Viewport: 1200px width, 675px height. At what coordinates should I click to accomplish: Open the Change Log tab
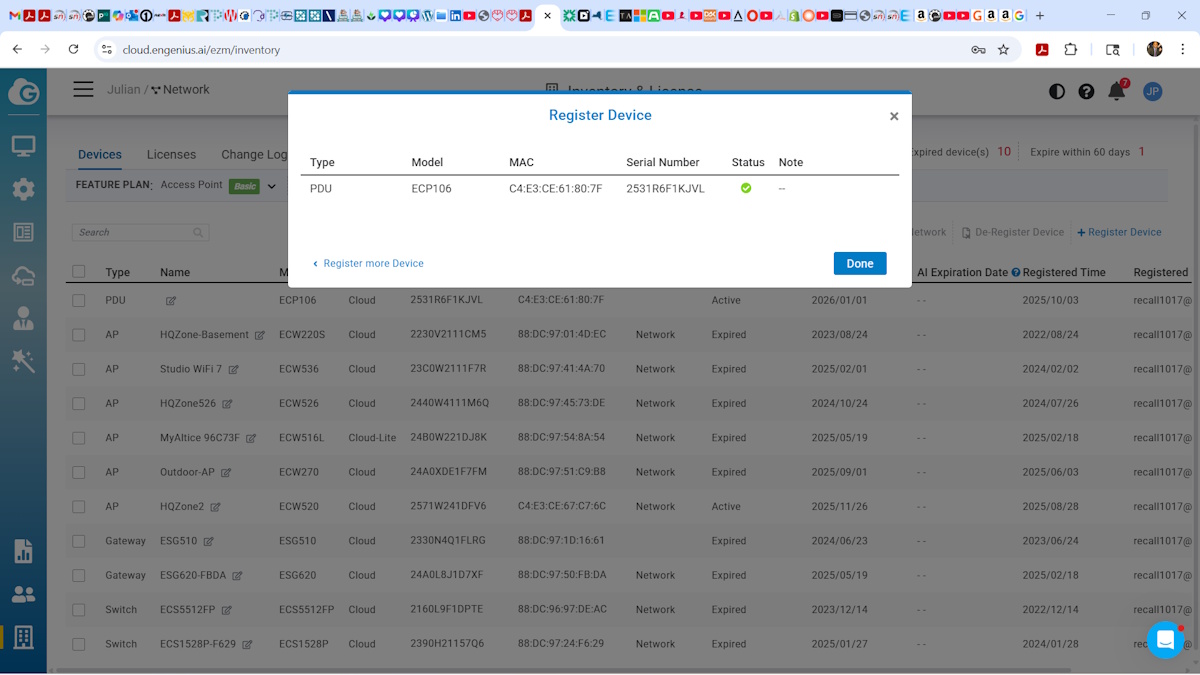tap(254, 154)
